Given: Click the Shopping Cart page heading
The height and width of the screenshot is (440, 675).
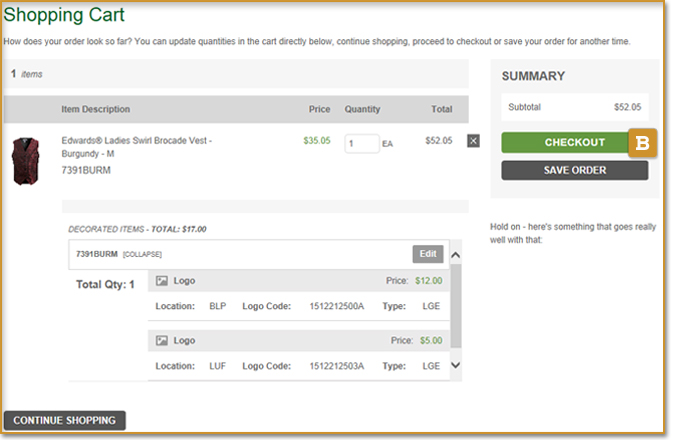Looking at the screenshot, I should (x=65, y=16).
